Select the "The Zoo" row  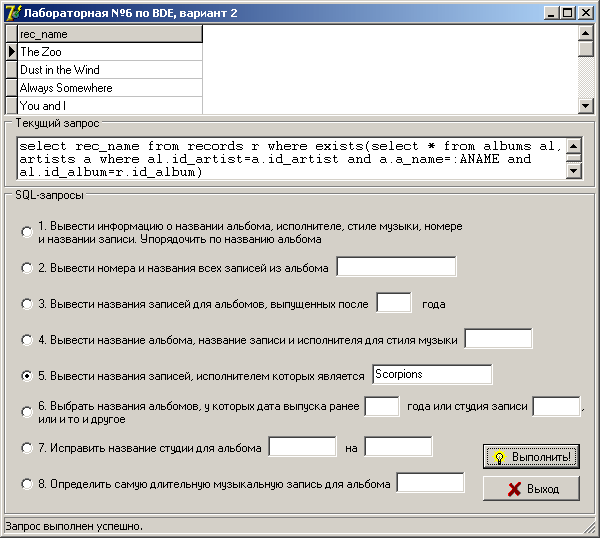click(110, 52)
